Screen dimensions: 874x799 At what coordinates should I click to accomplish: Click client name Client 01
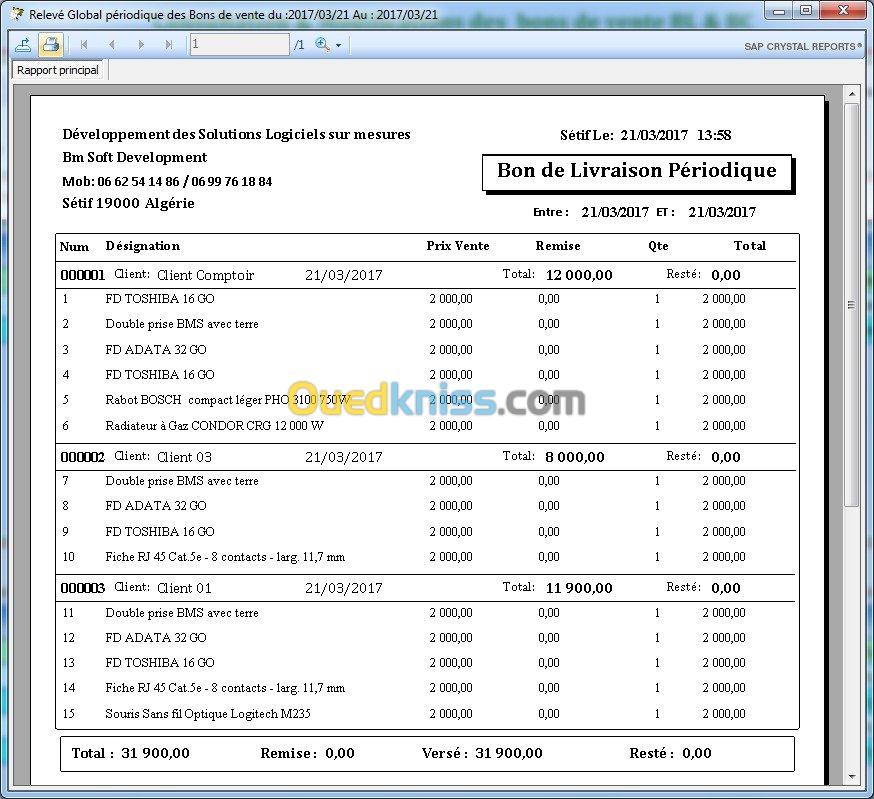[184, 588]
